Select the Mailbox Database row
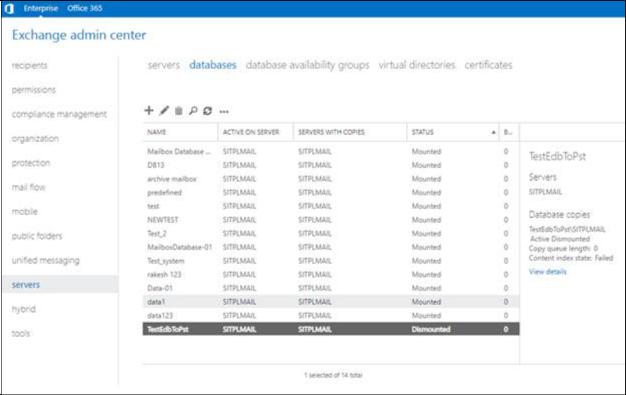The height and width of the screenshot is (395, 626). coord(331,151)
